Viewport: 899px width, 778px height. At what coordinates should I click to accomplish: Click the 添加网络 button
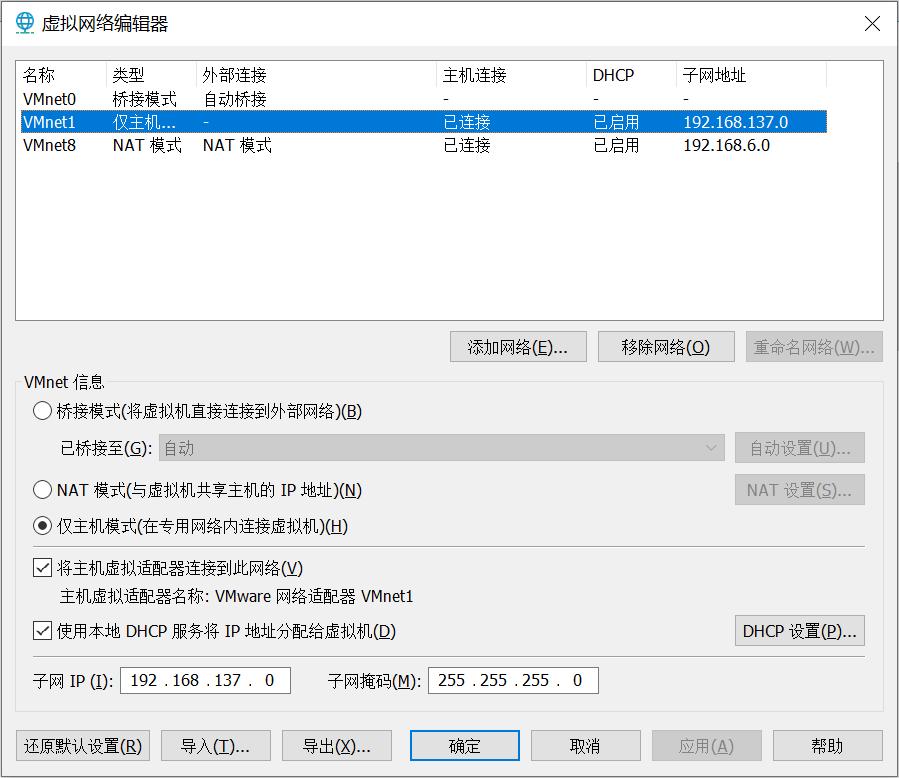tap(518, 346)
